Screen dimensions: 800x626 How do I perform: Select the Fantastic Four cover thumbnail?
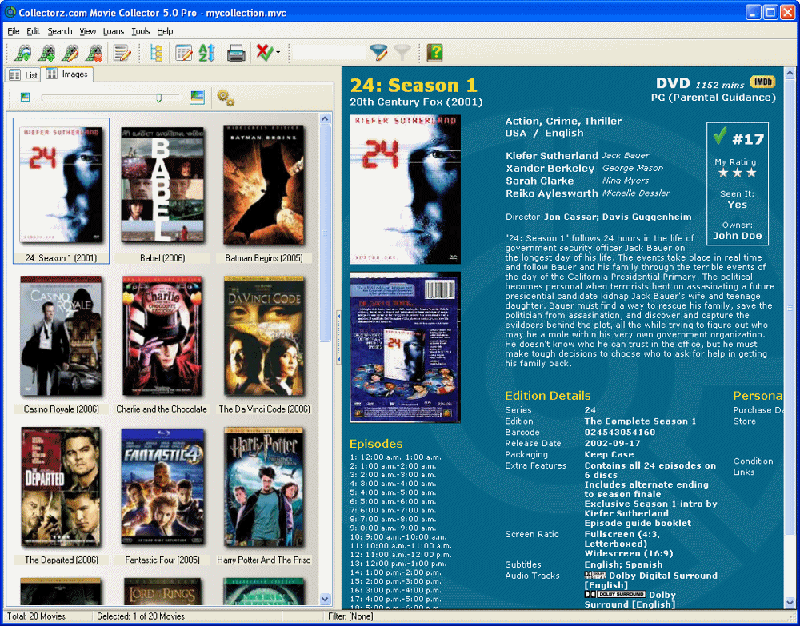click(163, 487)
